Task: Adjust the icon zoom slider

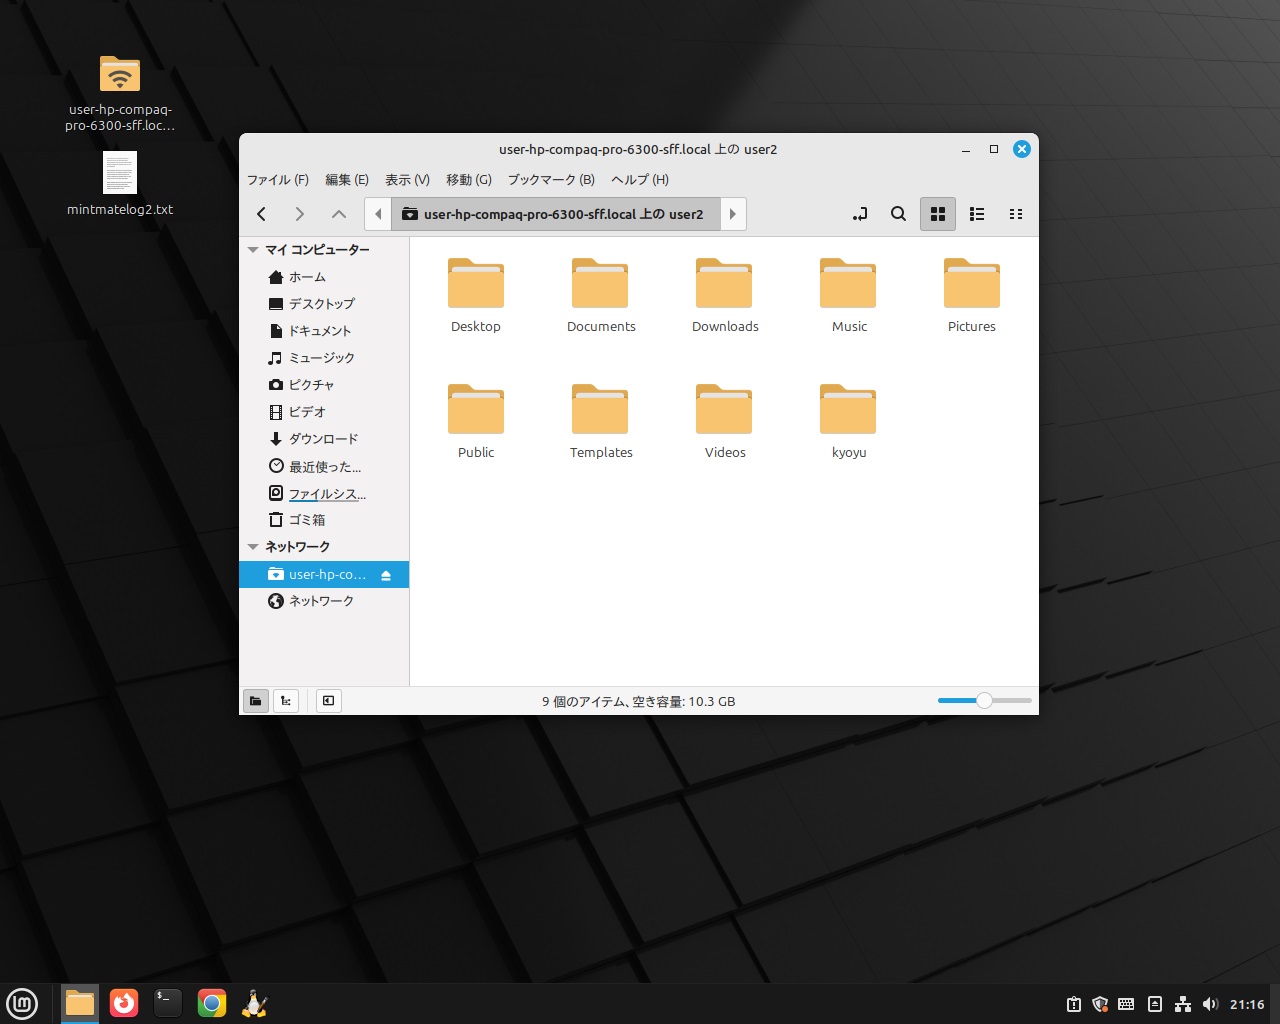Action: coord(984,701)
